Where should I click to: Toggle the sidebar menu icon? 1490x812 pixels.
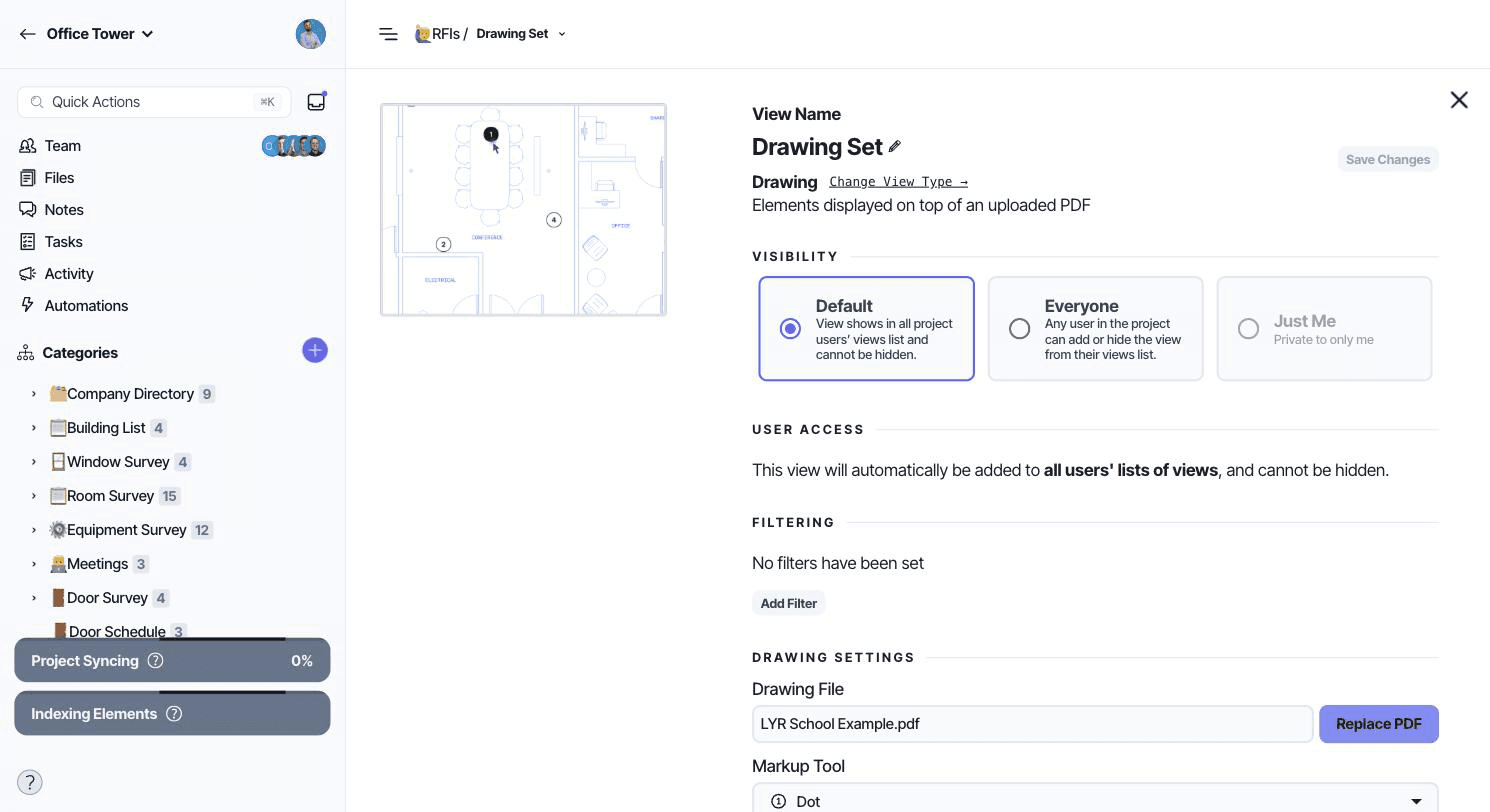coord(388,34)
